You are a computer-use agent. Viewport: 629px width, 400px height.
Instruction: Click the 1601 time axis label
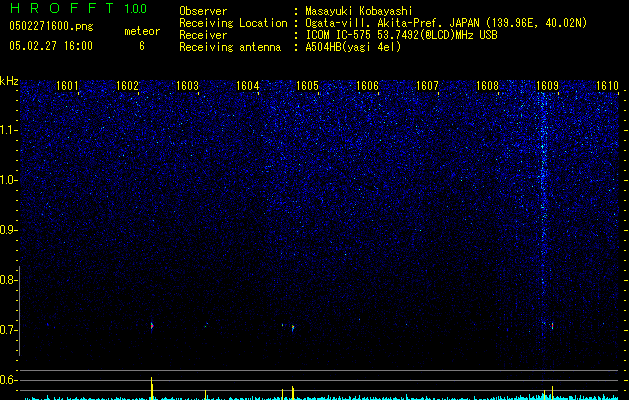[x=67, y=86]
